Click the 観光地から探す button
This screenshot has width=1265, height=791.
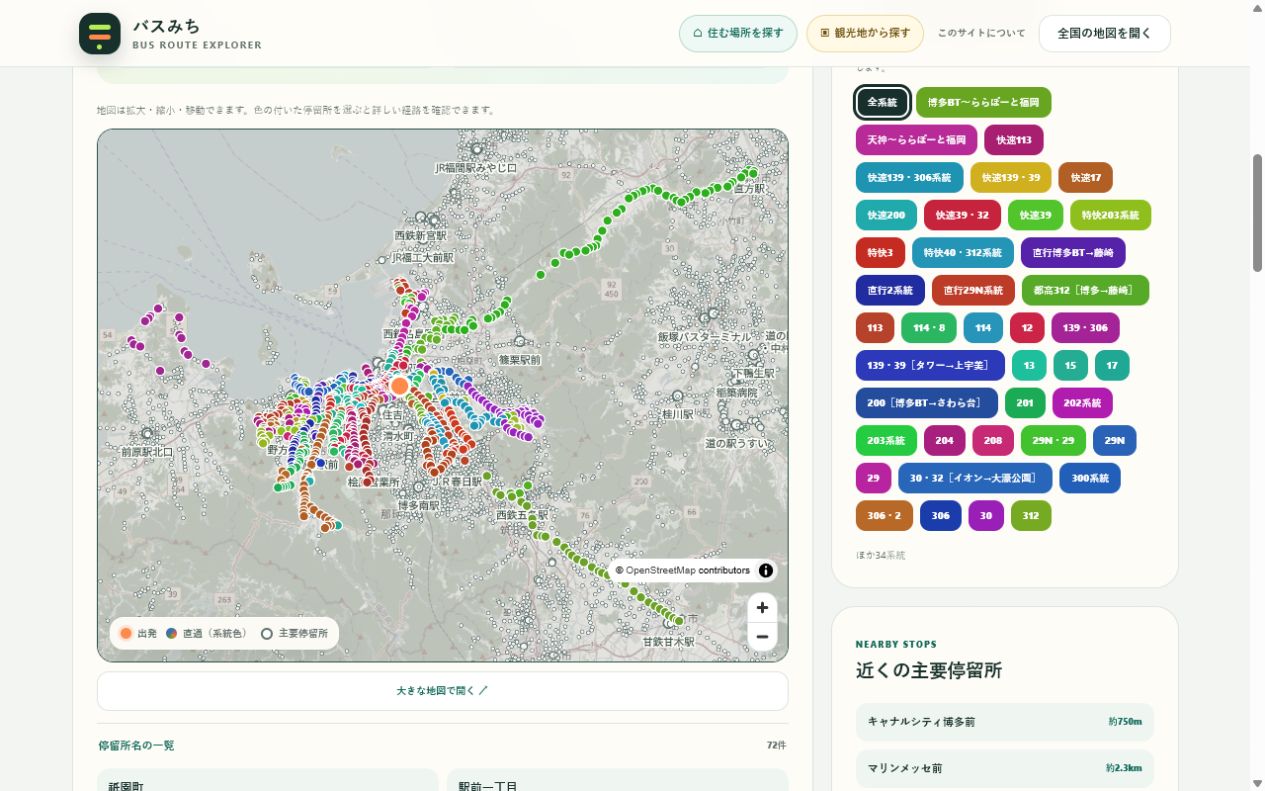pyautogui.click(x=865, y=33)
